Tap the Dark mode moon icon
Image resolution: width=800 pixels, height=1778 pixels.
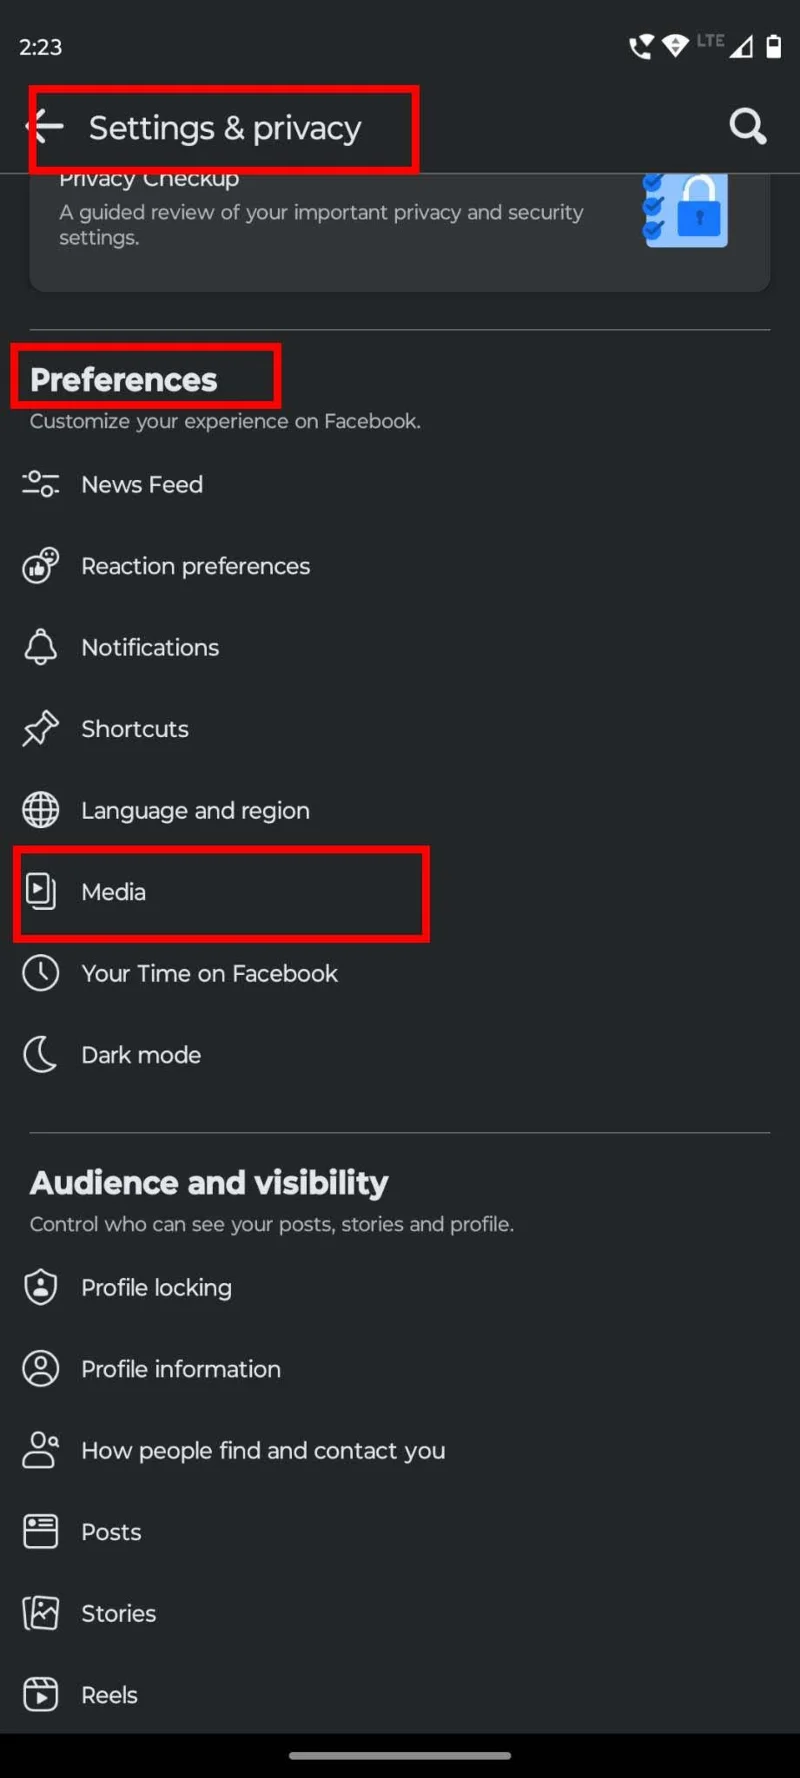(41, 1055)
